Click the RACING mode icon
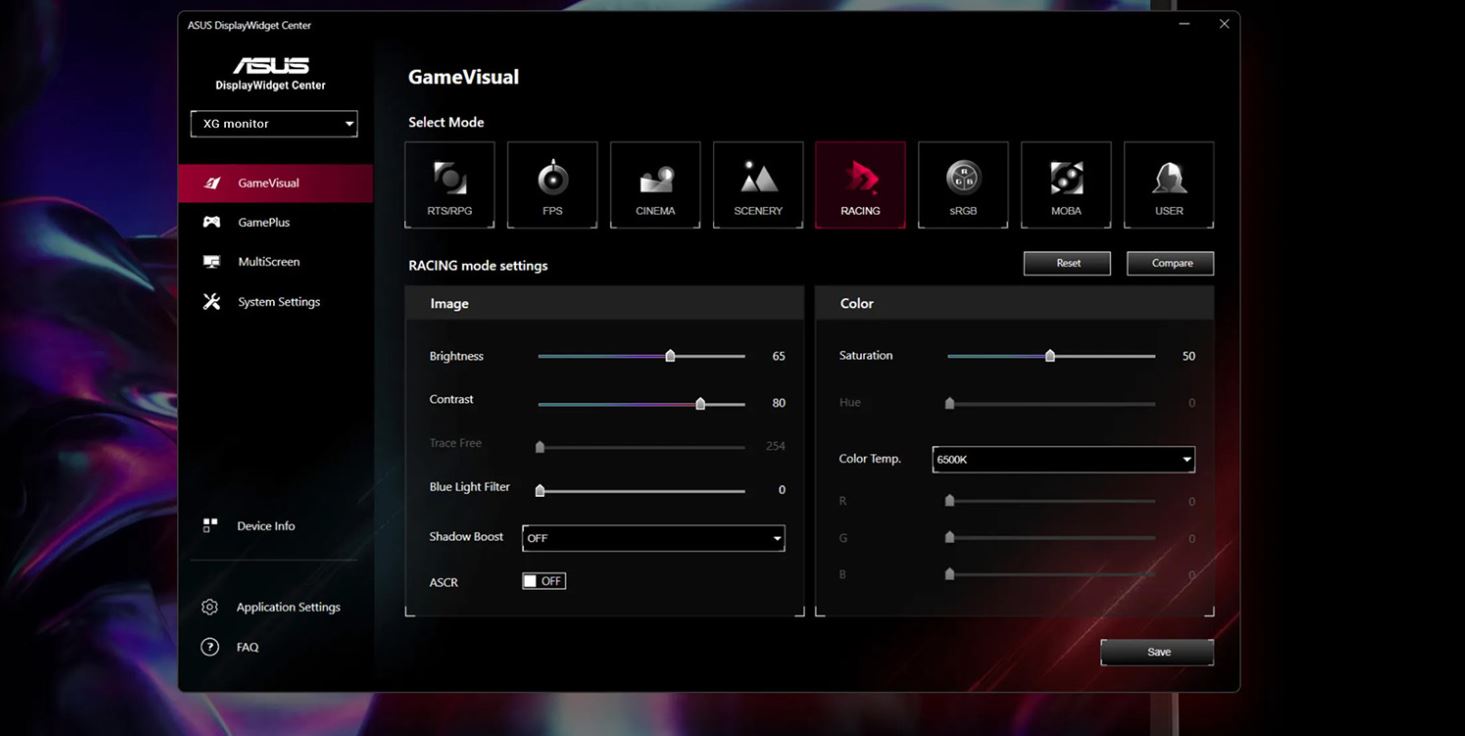The width and height of the screenshot is (1465, 736). pyautogui.click(x=860, y=185)
